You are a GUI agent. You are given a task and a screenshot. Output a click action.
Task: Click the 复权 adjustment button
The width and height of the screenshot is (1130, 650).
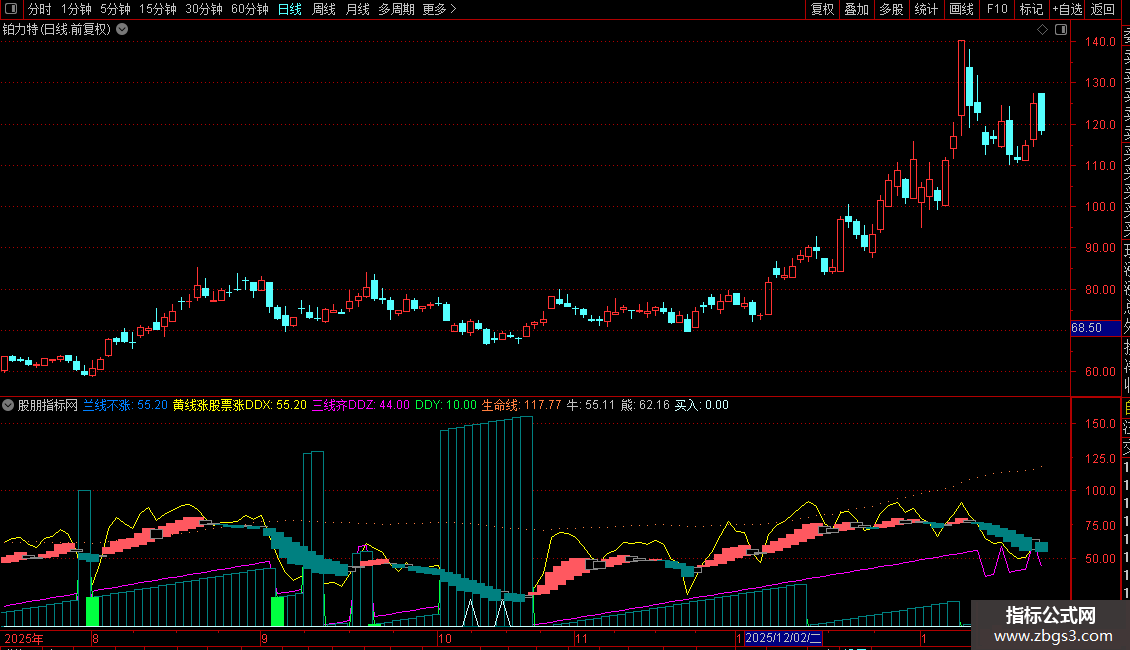point(822,9)
